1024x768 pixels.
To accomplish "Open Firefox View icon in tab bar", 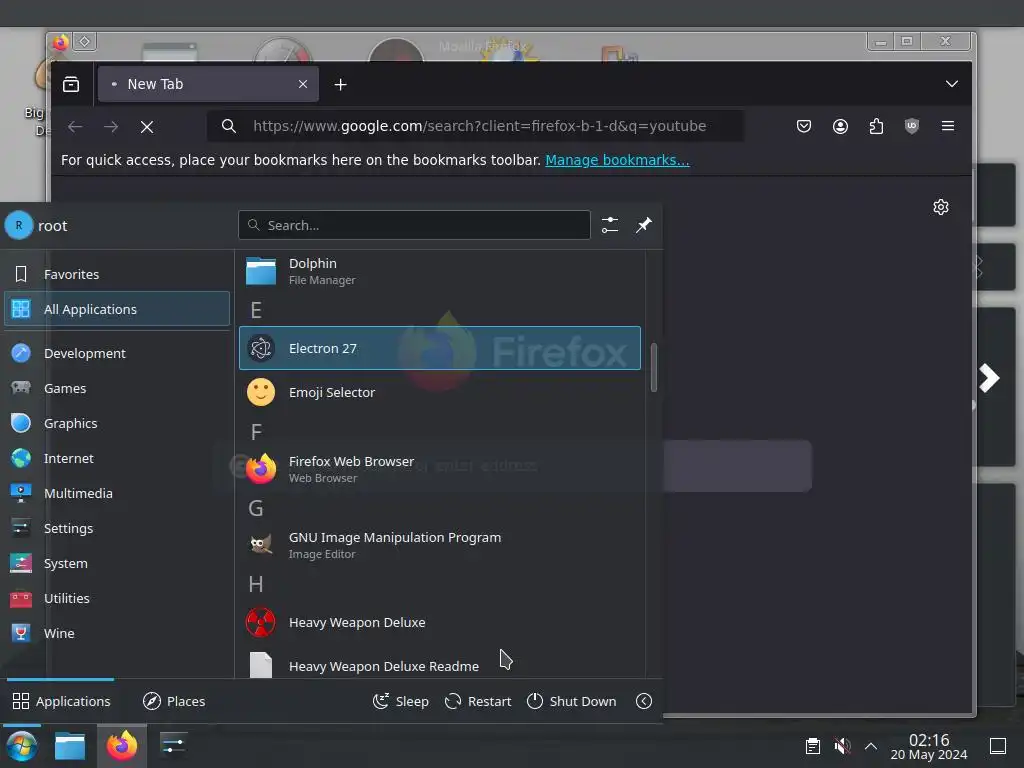I will pyautogui.click(x=71, y=84).
